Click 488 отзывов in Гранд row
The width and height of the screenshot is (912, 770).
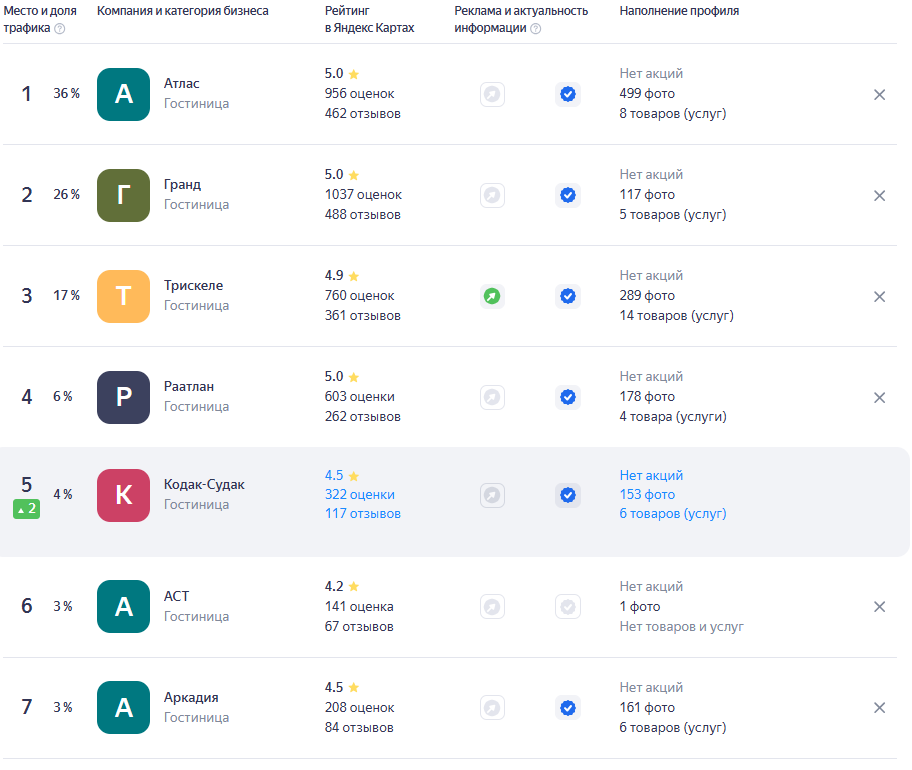point(362,215)
